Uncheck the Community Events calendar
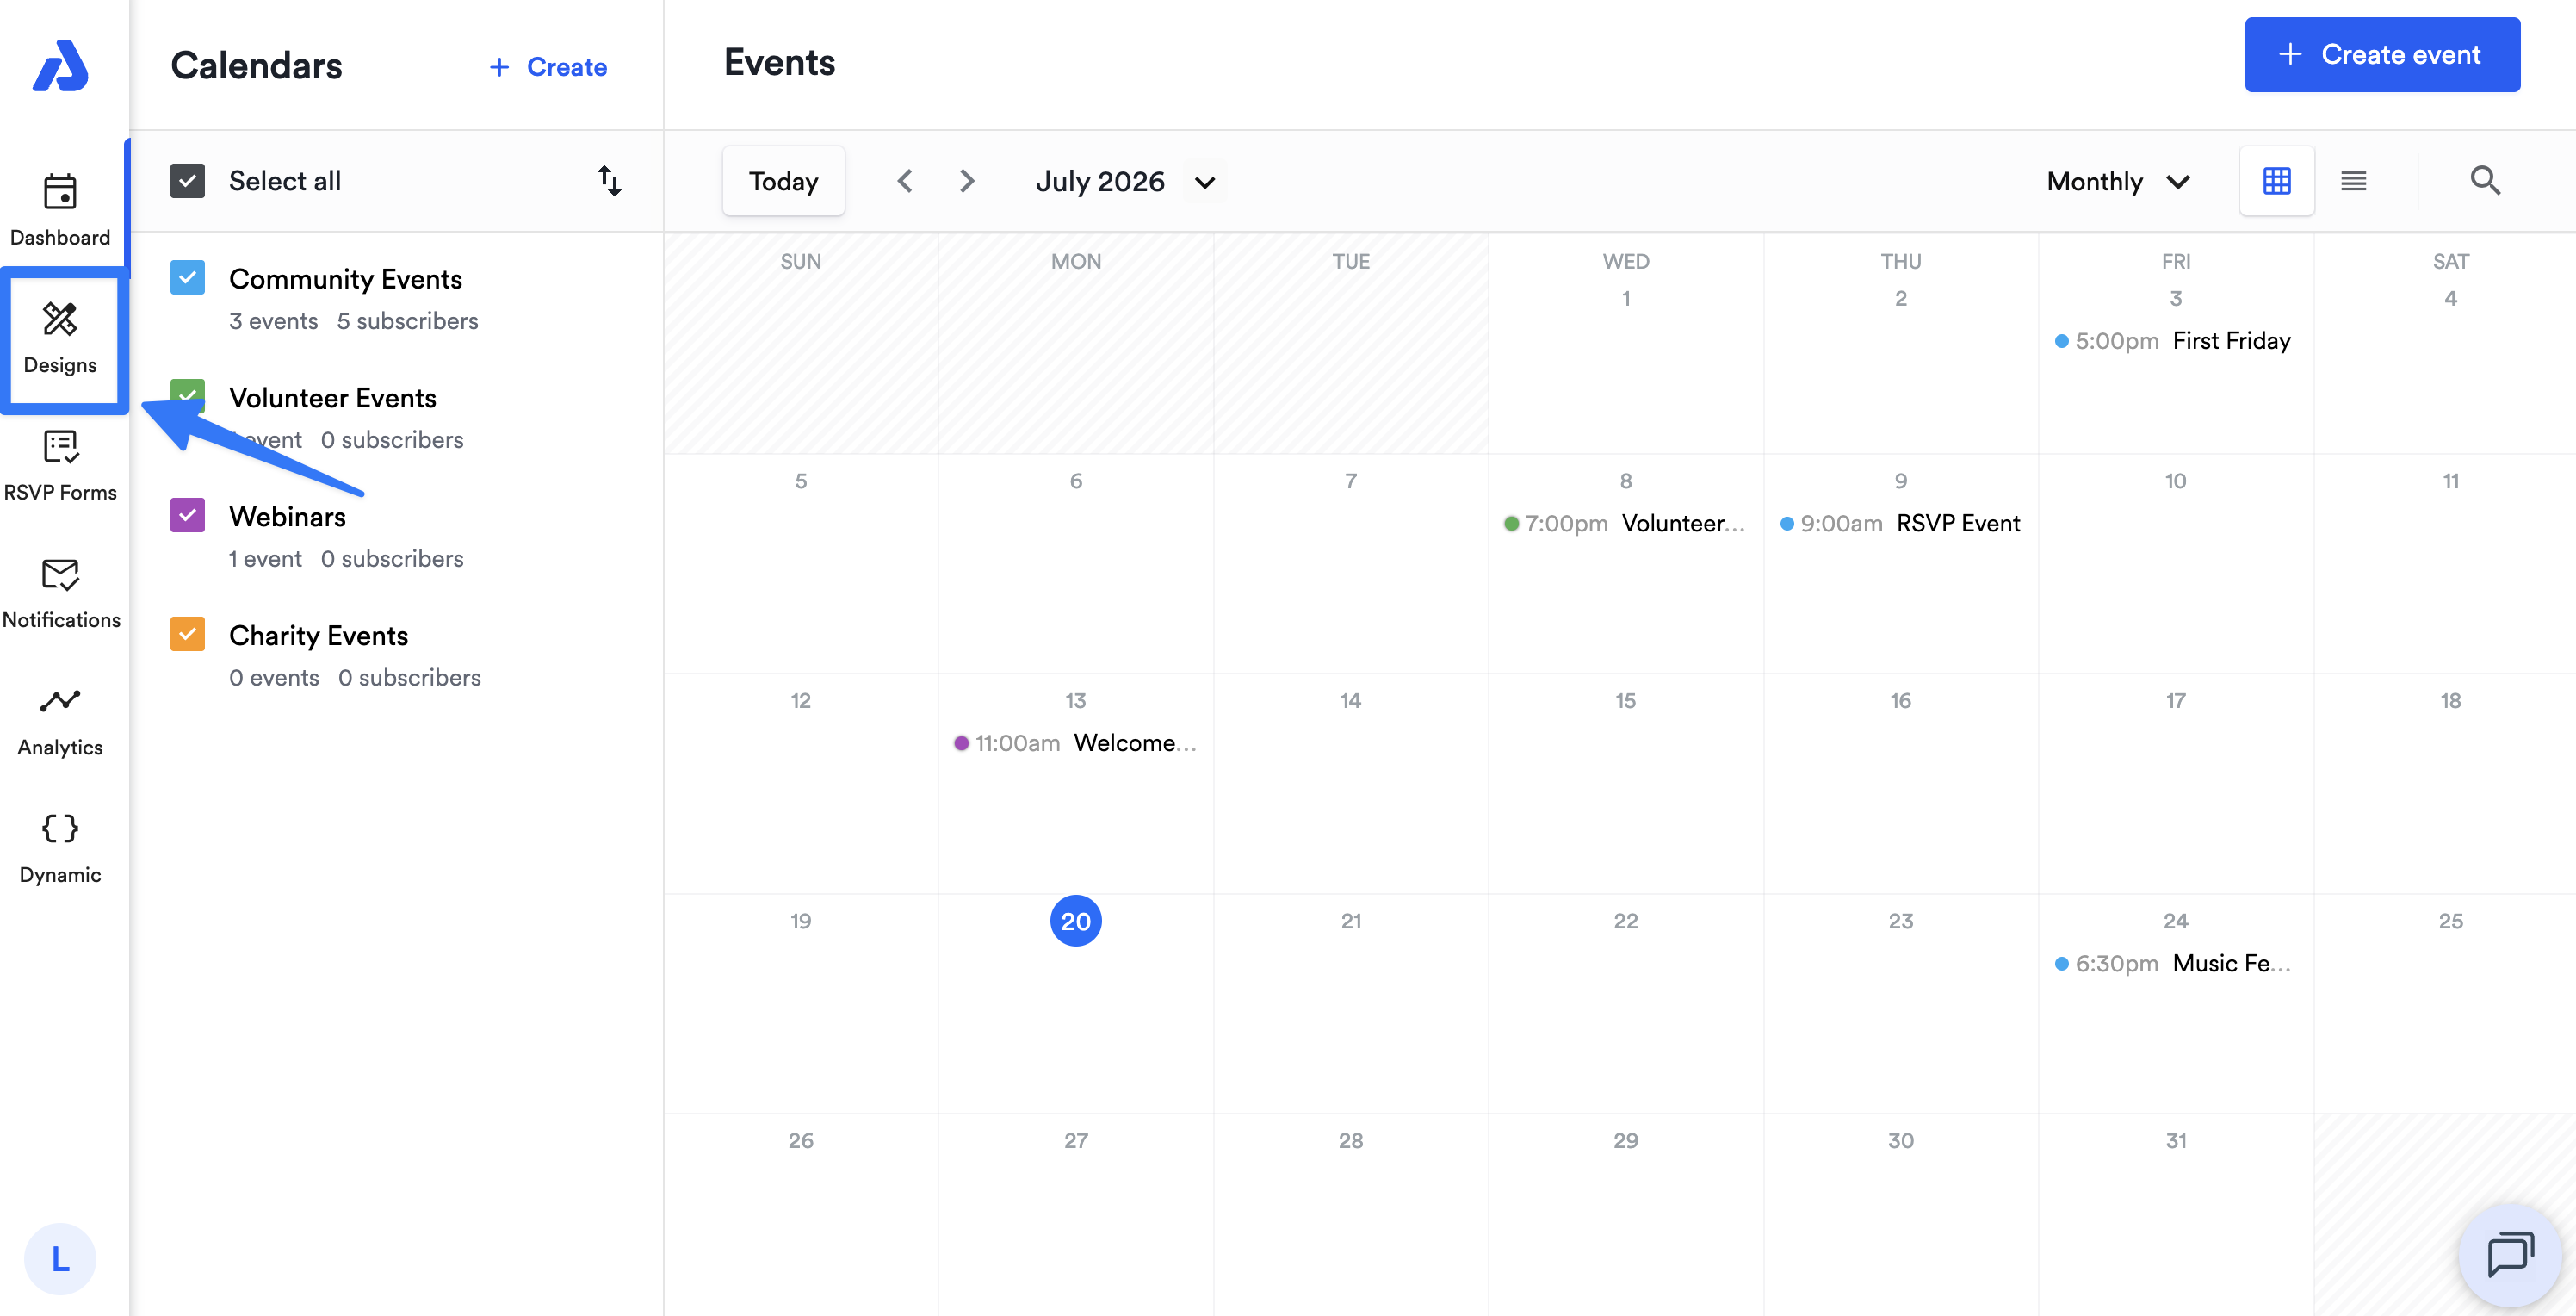Screen dimensions: 2576x1316 [187, 278]
